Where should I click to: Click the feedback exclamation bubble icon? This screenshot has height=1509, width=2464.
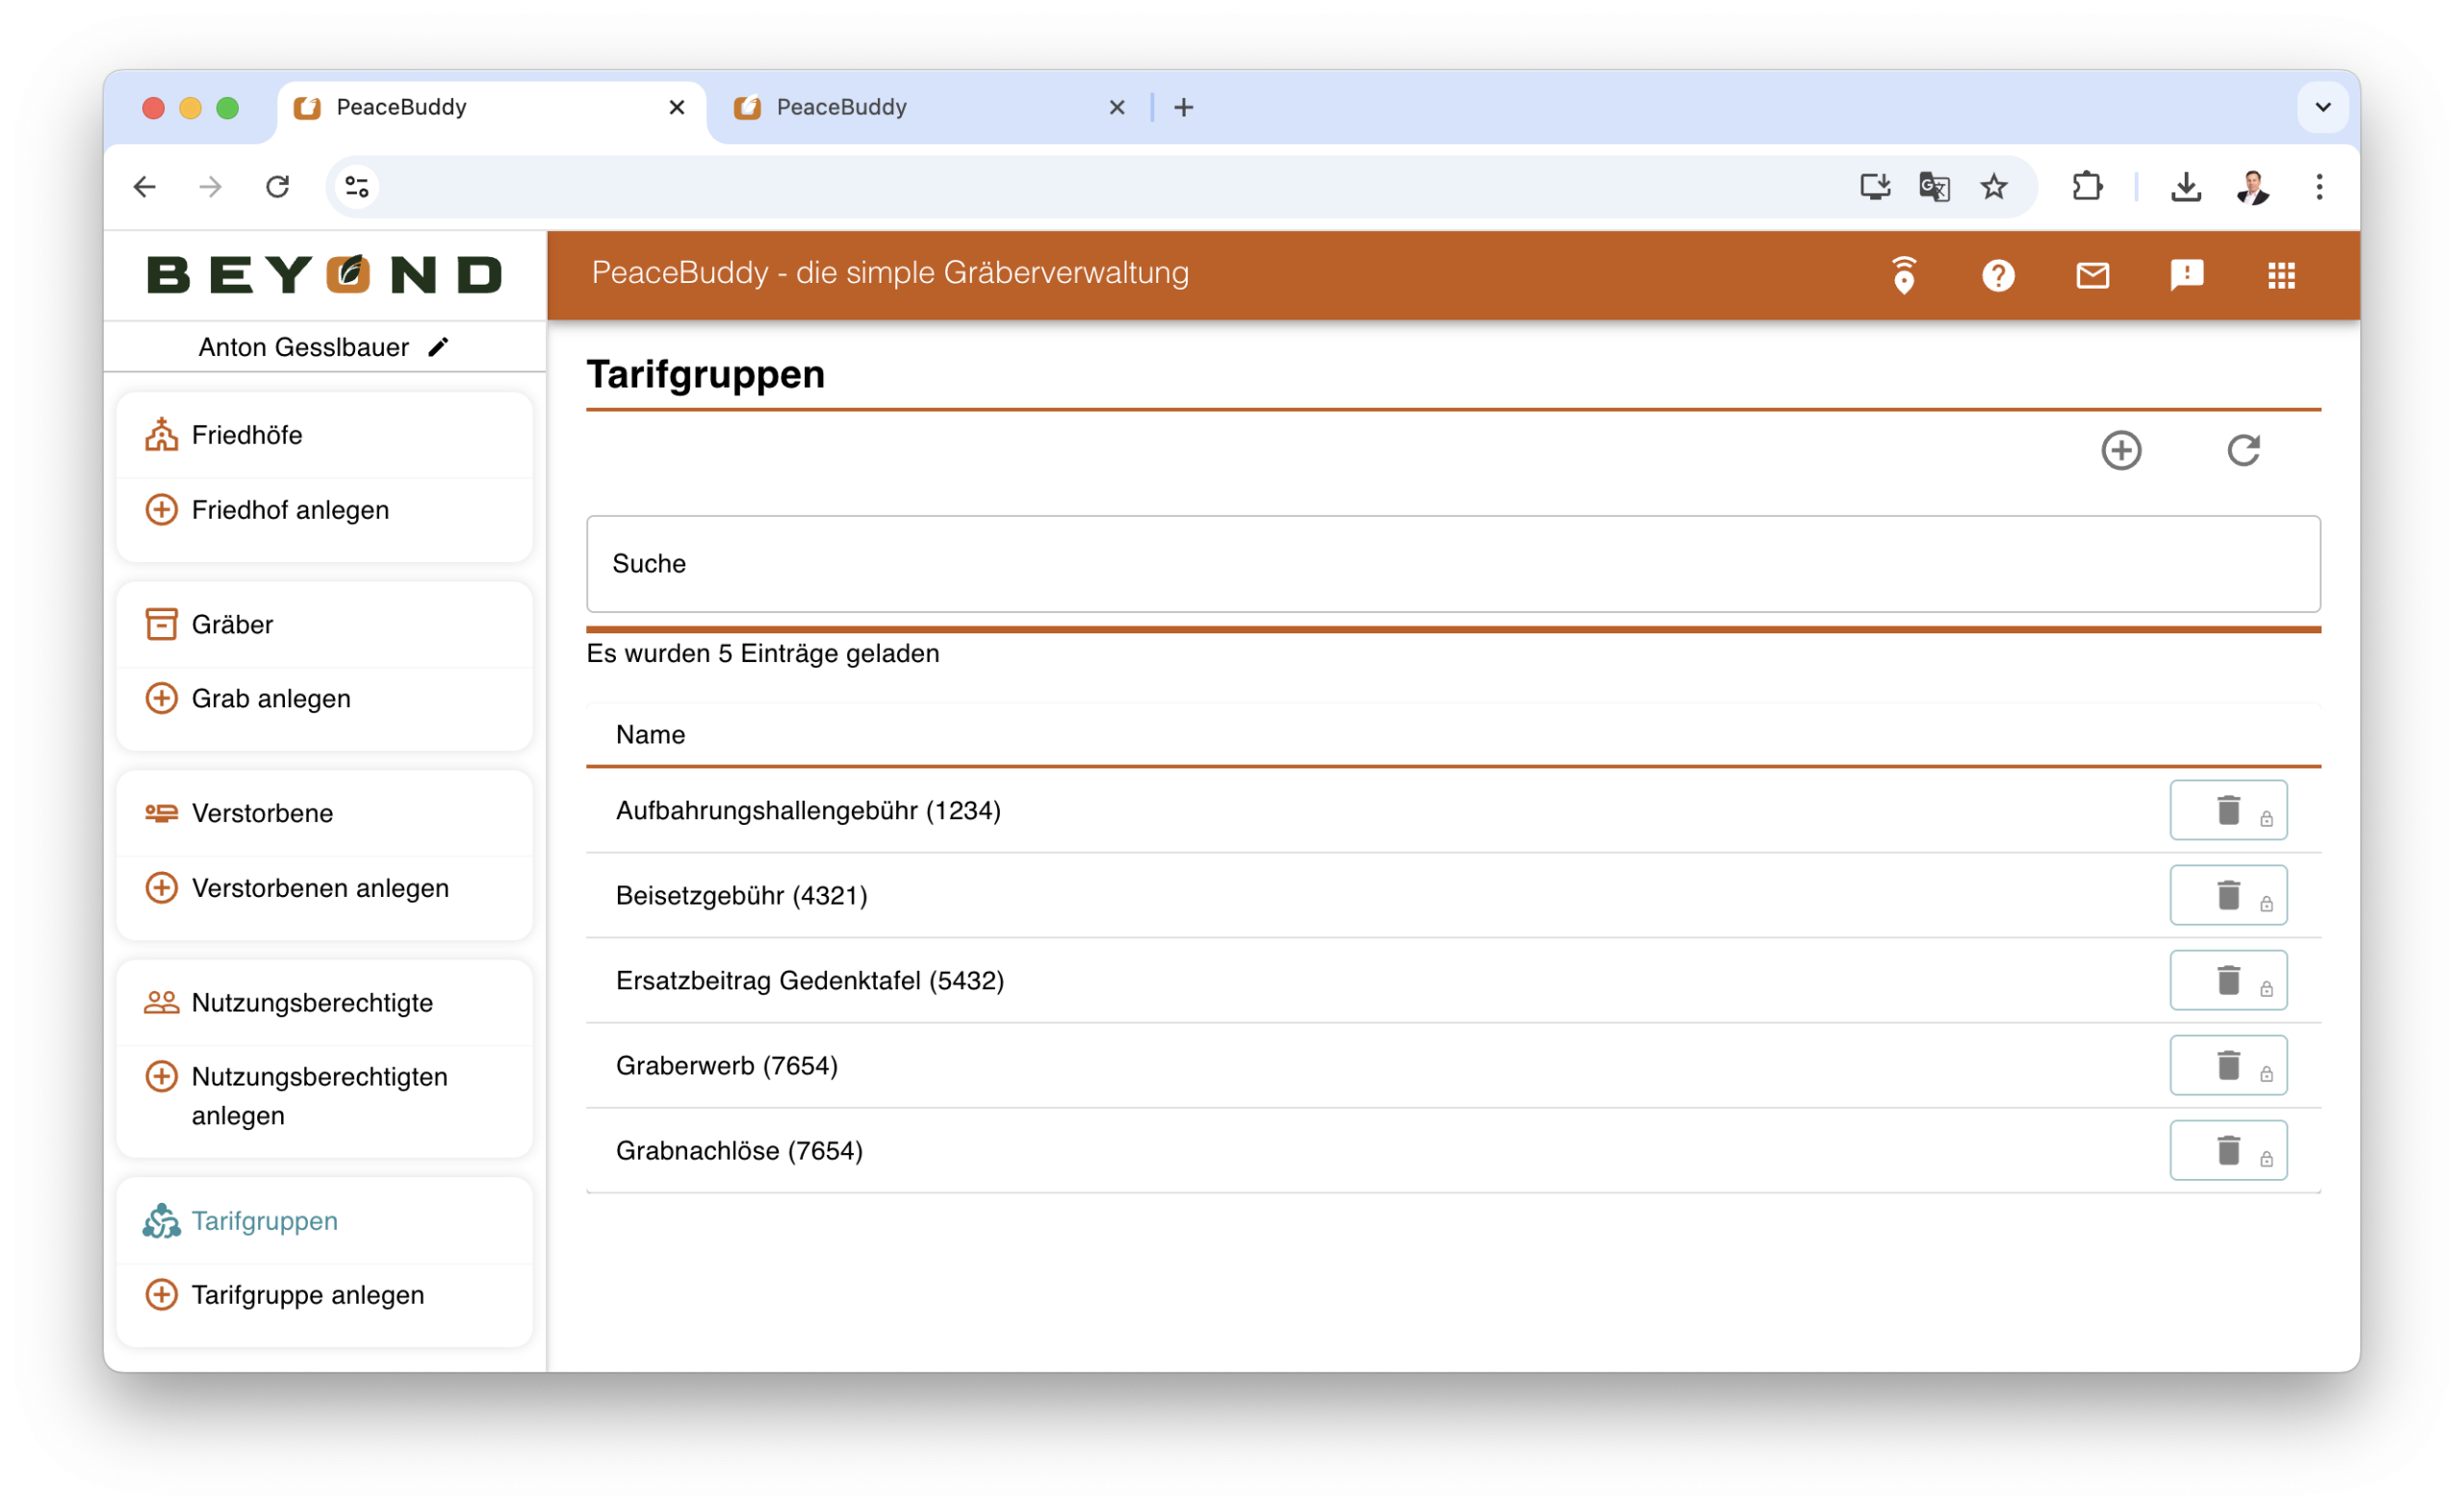point(2186,275)
